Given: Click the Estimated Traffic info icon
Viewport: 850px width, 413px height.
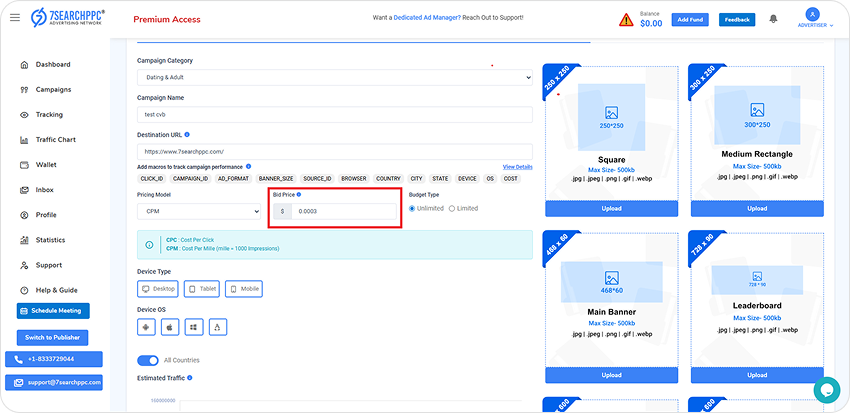Looking at the screenshot, I should pyautogui.click(x=189, y=378).
